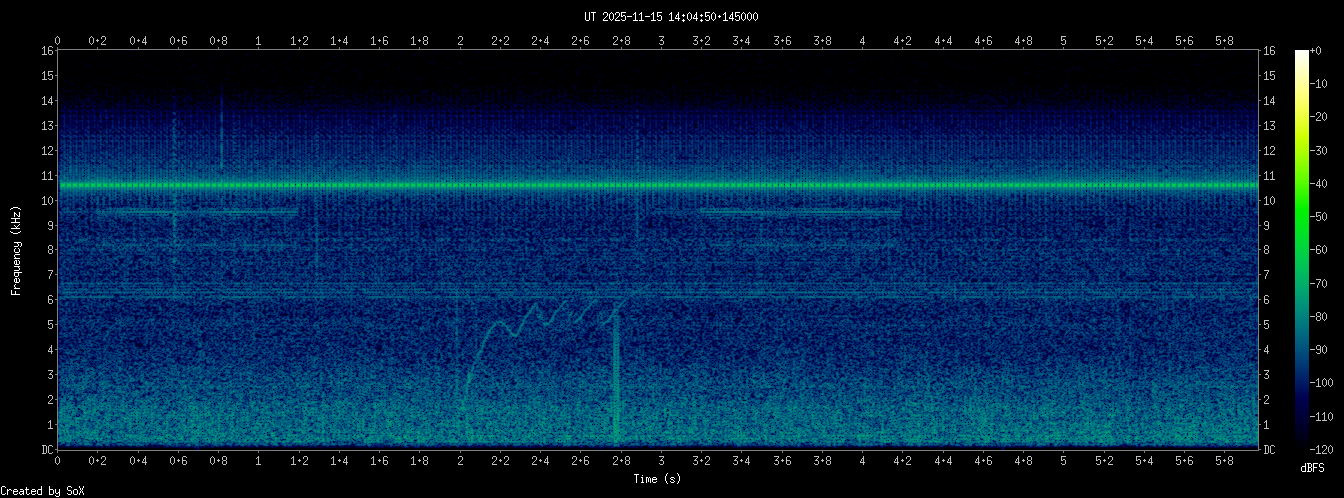This screenshot has width=1344, height=498.
Task: Click the '4' tick on the top time axis
Action: (x=862, y=40)
